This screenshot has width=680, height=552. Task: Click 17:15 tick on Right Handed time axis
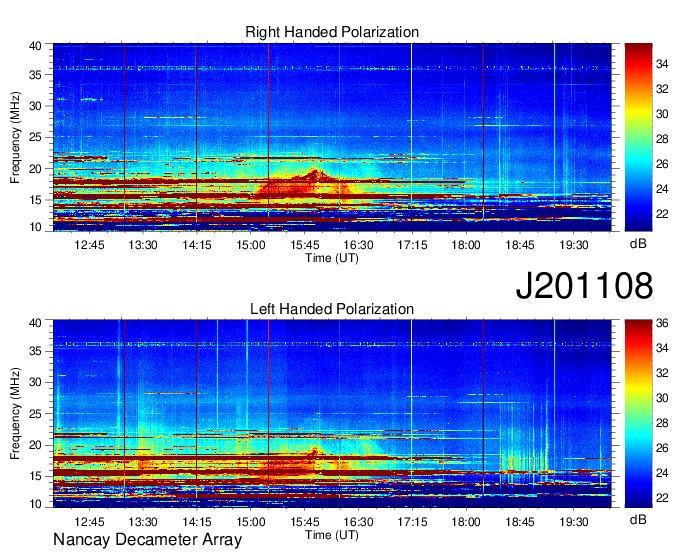coord(412,245)
